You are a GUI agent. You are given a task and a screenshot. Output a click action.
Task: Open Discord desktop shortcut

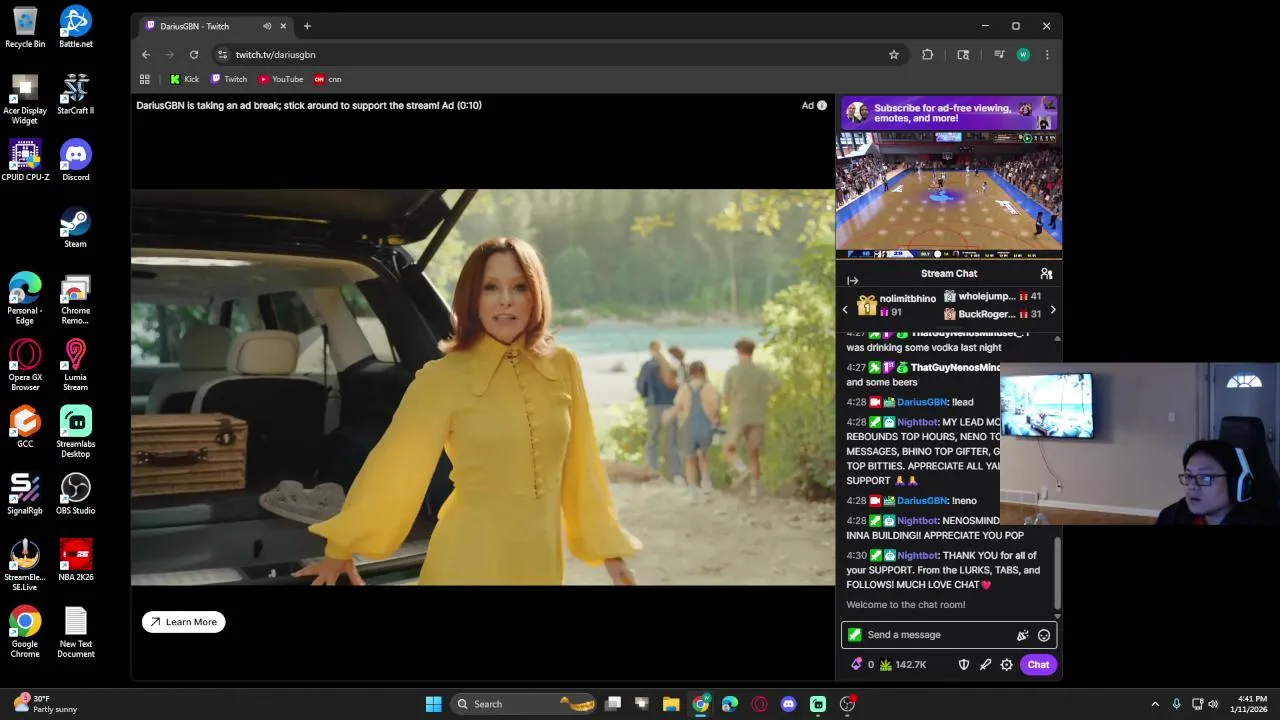[76, 160]
